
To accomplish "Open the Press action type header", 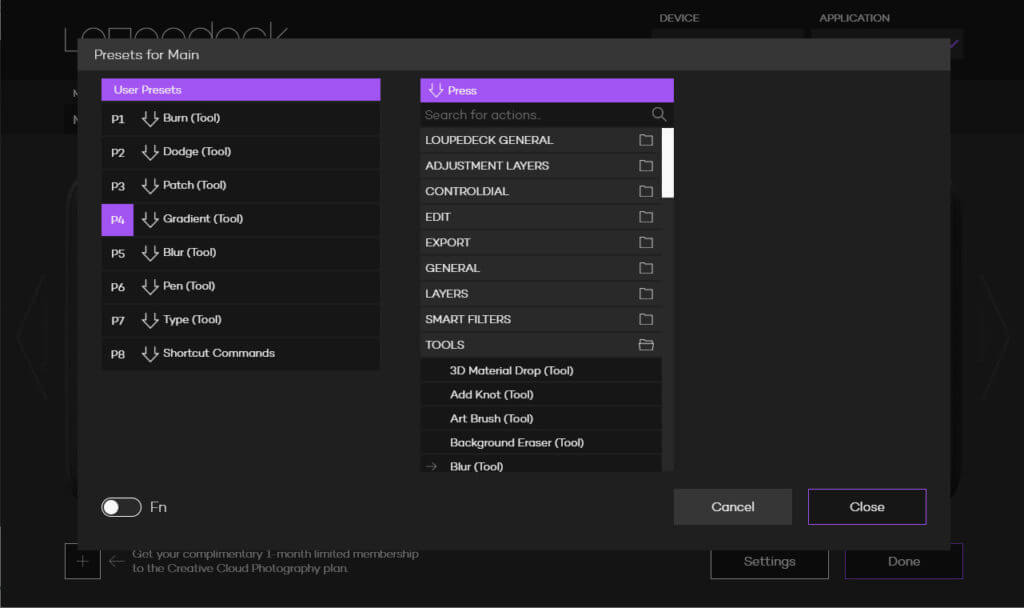I will 546,90.
